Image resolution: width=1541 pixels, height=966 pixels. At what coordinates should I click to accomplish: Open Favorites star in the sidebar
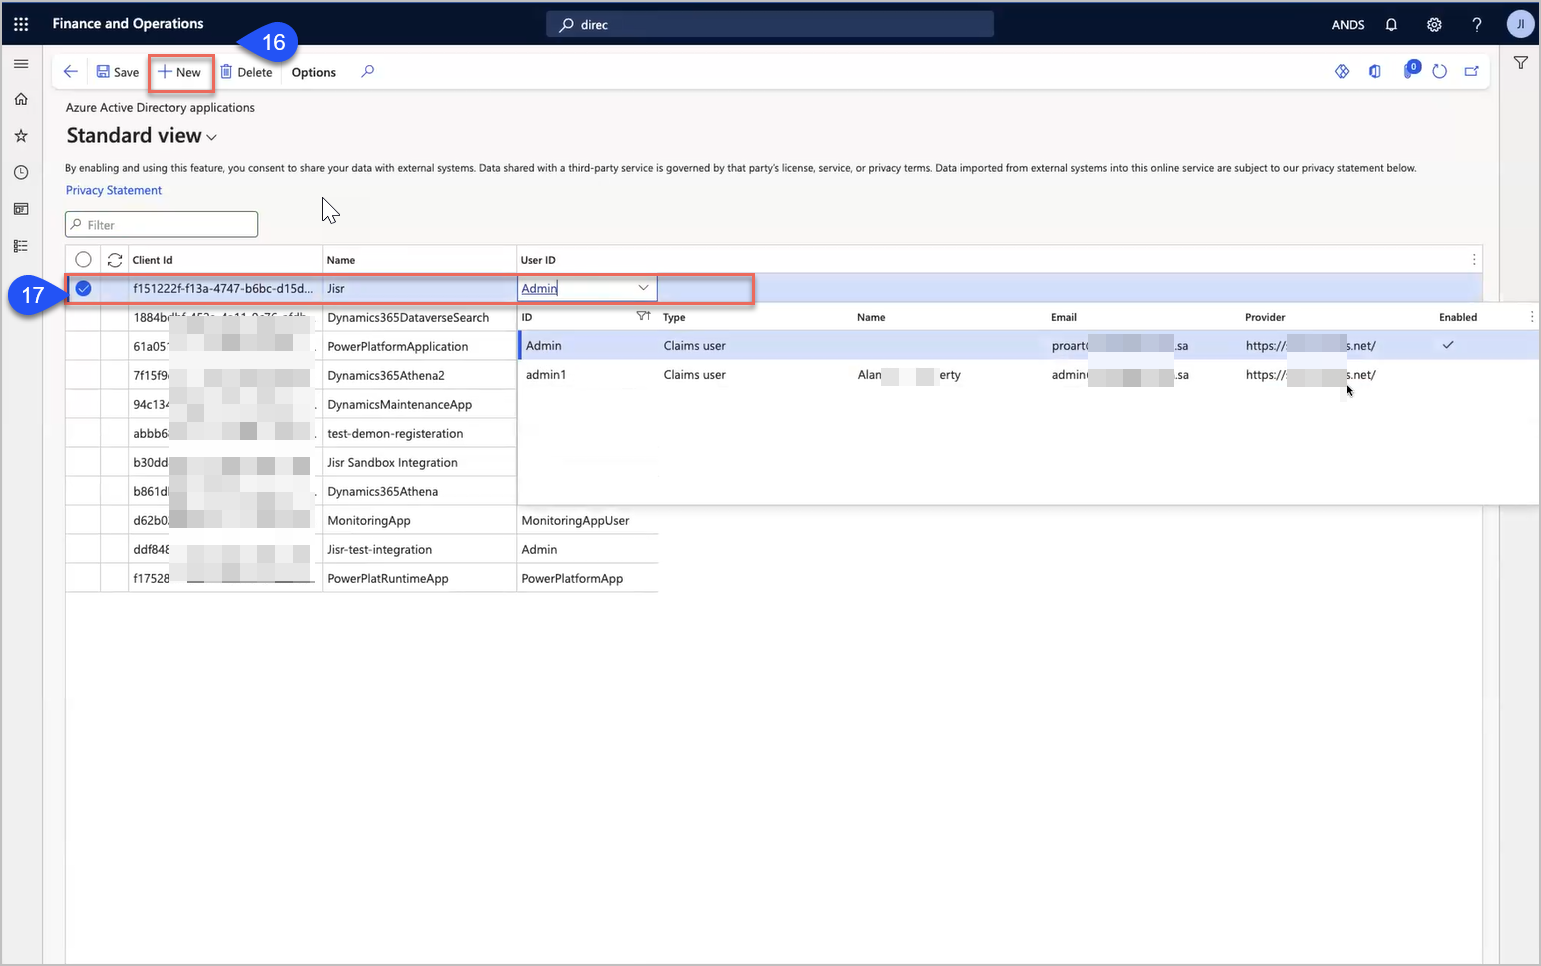point(21,136)
